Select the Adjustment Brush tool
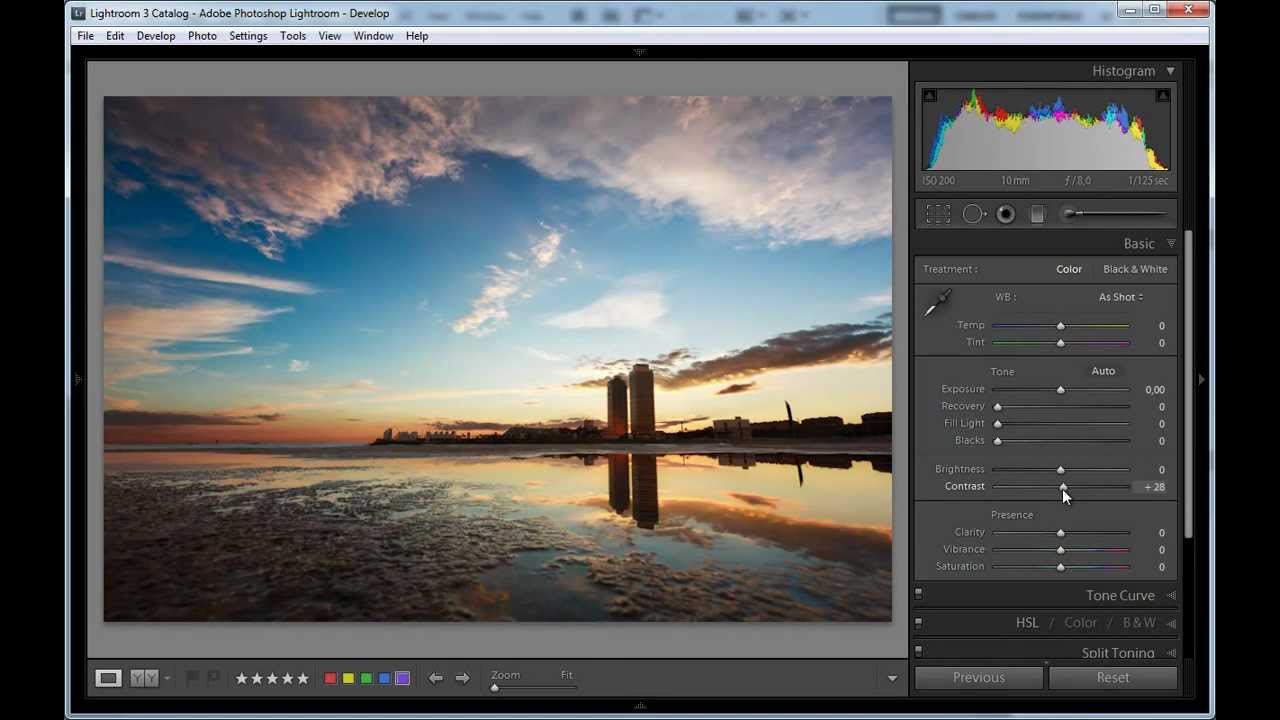 tap(1116, 213)
